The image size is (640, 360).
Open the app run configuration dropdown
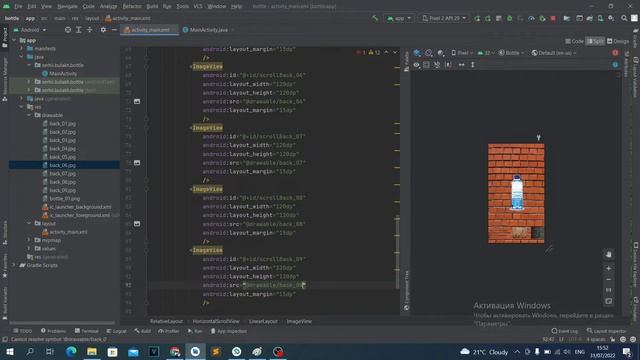point(399,18)
